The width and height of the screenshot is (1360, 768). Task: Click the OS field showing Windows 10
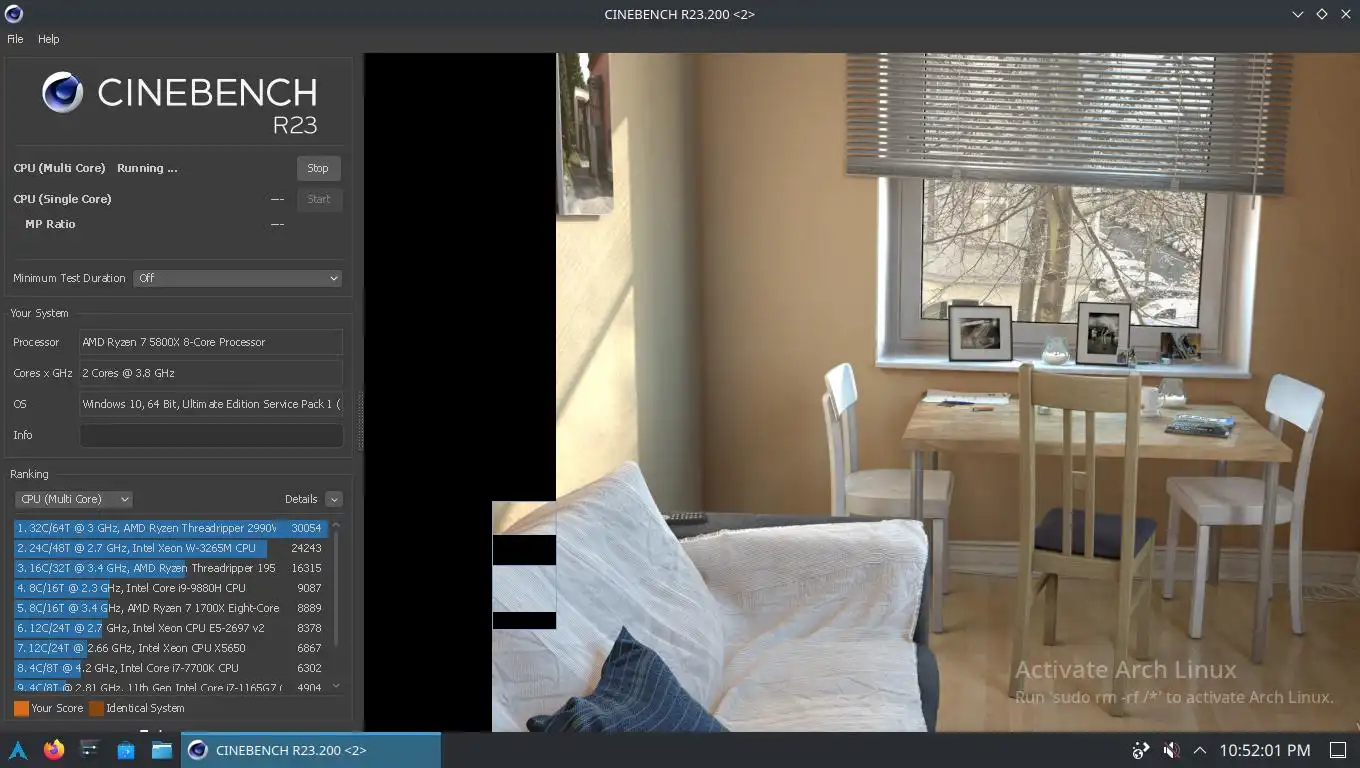[x=211, y=404]
